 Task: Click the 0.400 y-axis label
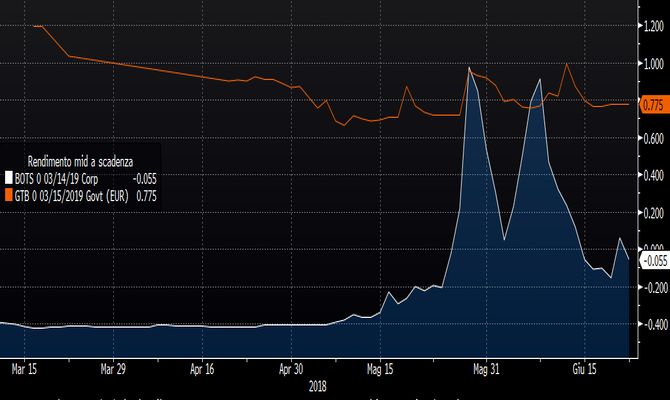[x=653, y=175]
